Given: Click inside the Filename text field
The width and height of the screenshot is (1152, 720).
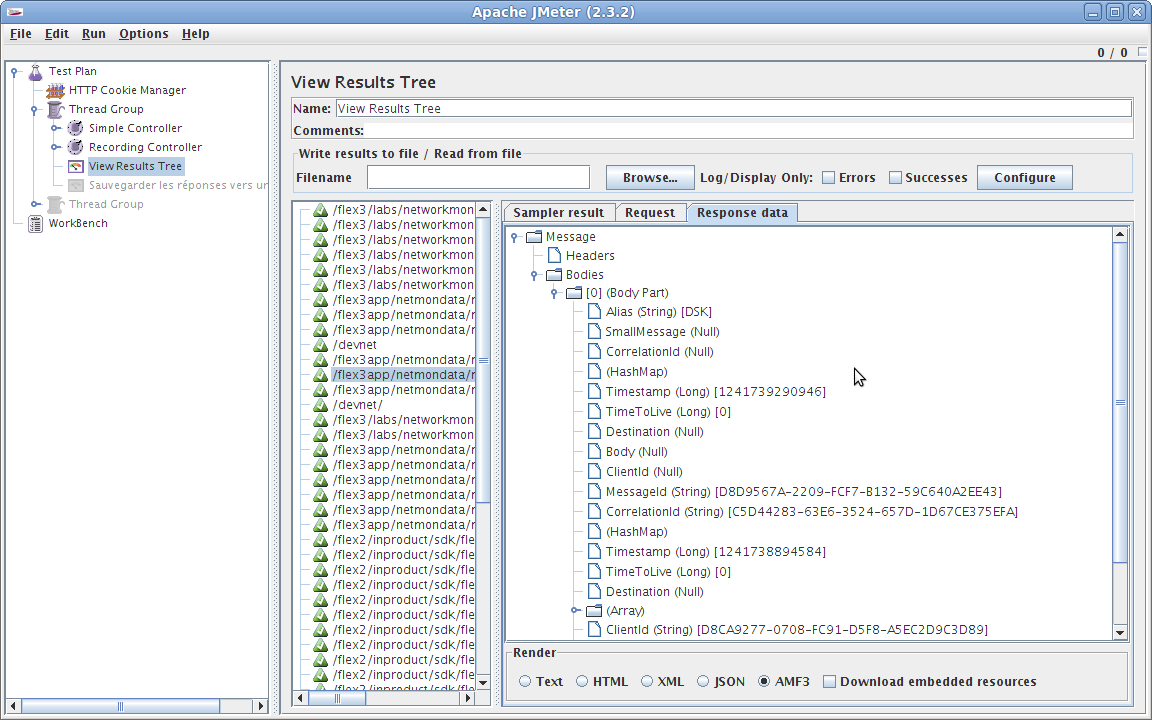Looking at the screenshot, I should click(x=477, y=177).
